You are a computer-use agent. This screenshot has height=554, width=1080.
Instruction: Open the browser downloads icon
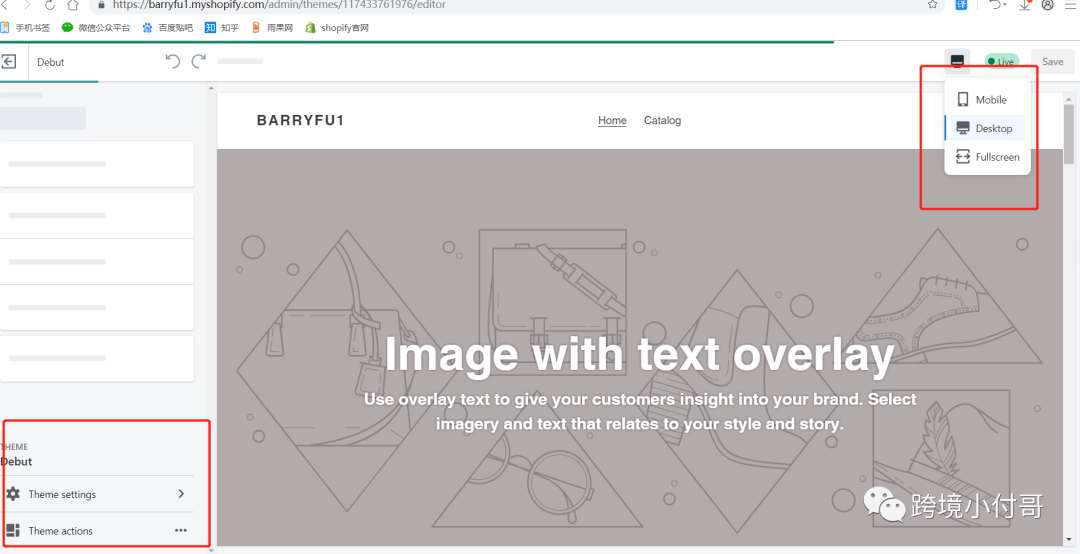[x=1025, y=5]
